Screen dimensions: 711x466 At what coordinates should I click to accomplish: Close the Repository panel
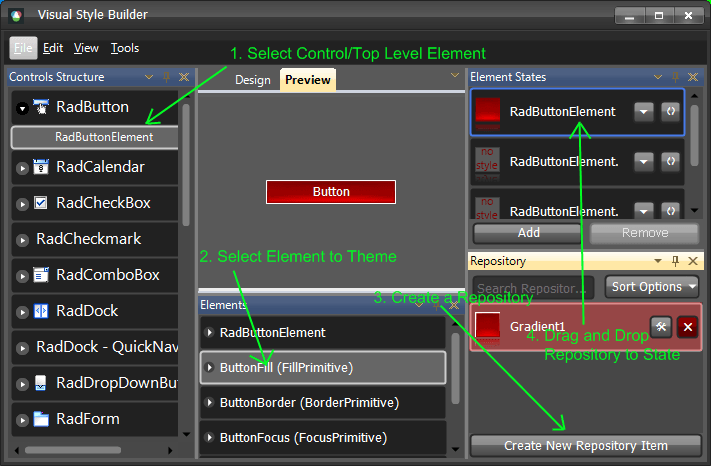click(x=693, y=261)
